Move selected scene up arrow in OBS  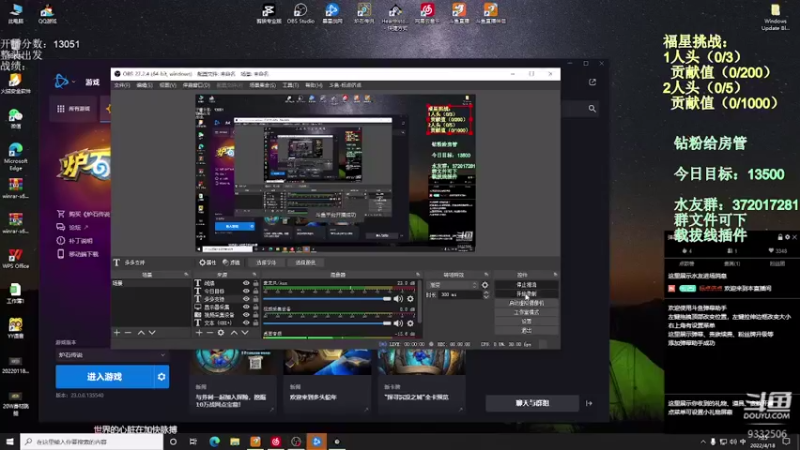[x=141, y=333]
